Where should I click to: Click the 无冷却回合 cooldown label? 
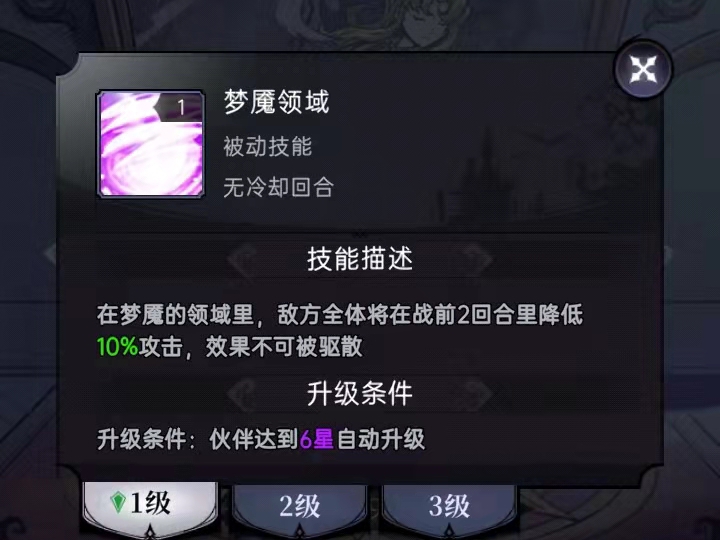tap(278, 187)
